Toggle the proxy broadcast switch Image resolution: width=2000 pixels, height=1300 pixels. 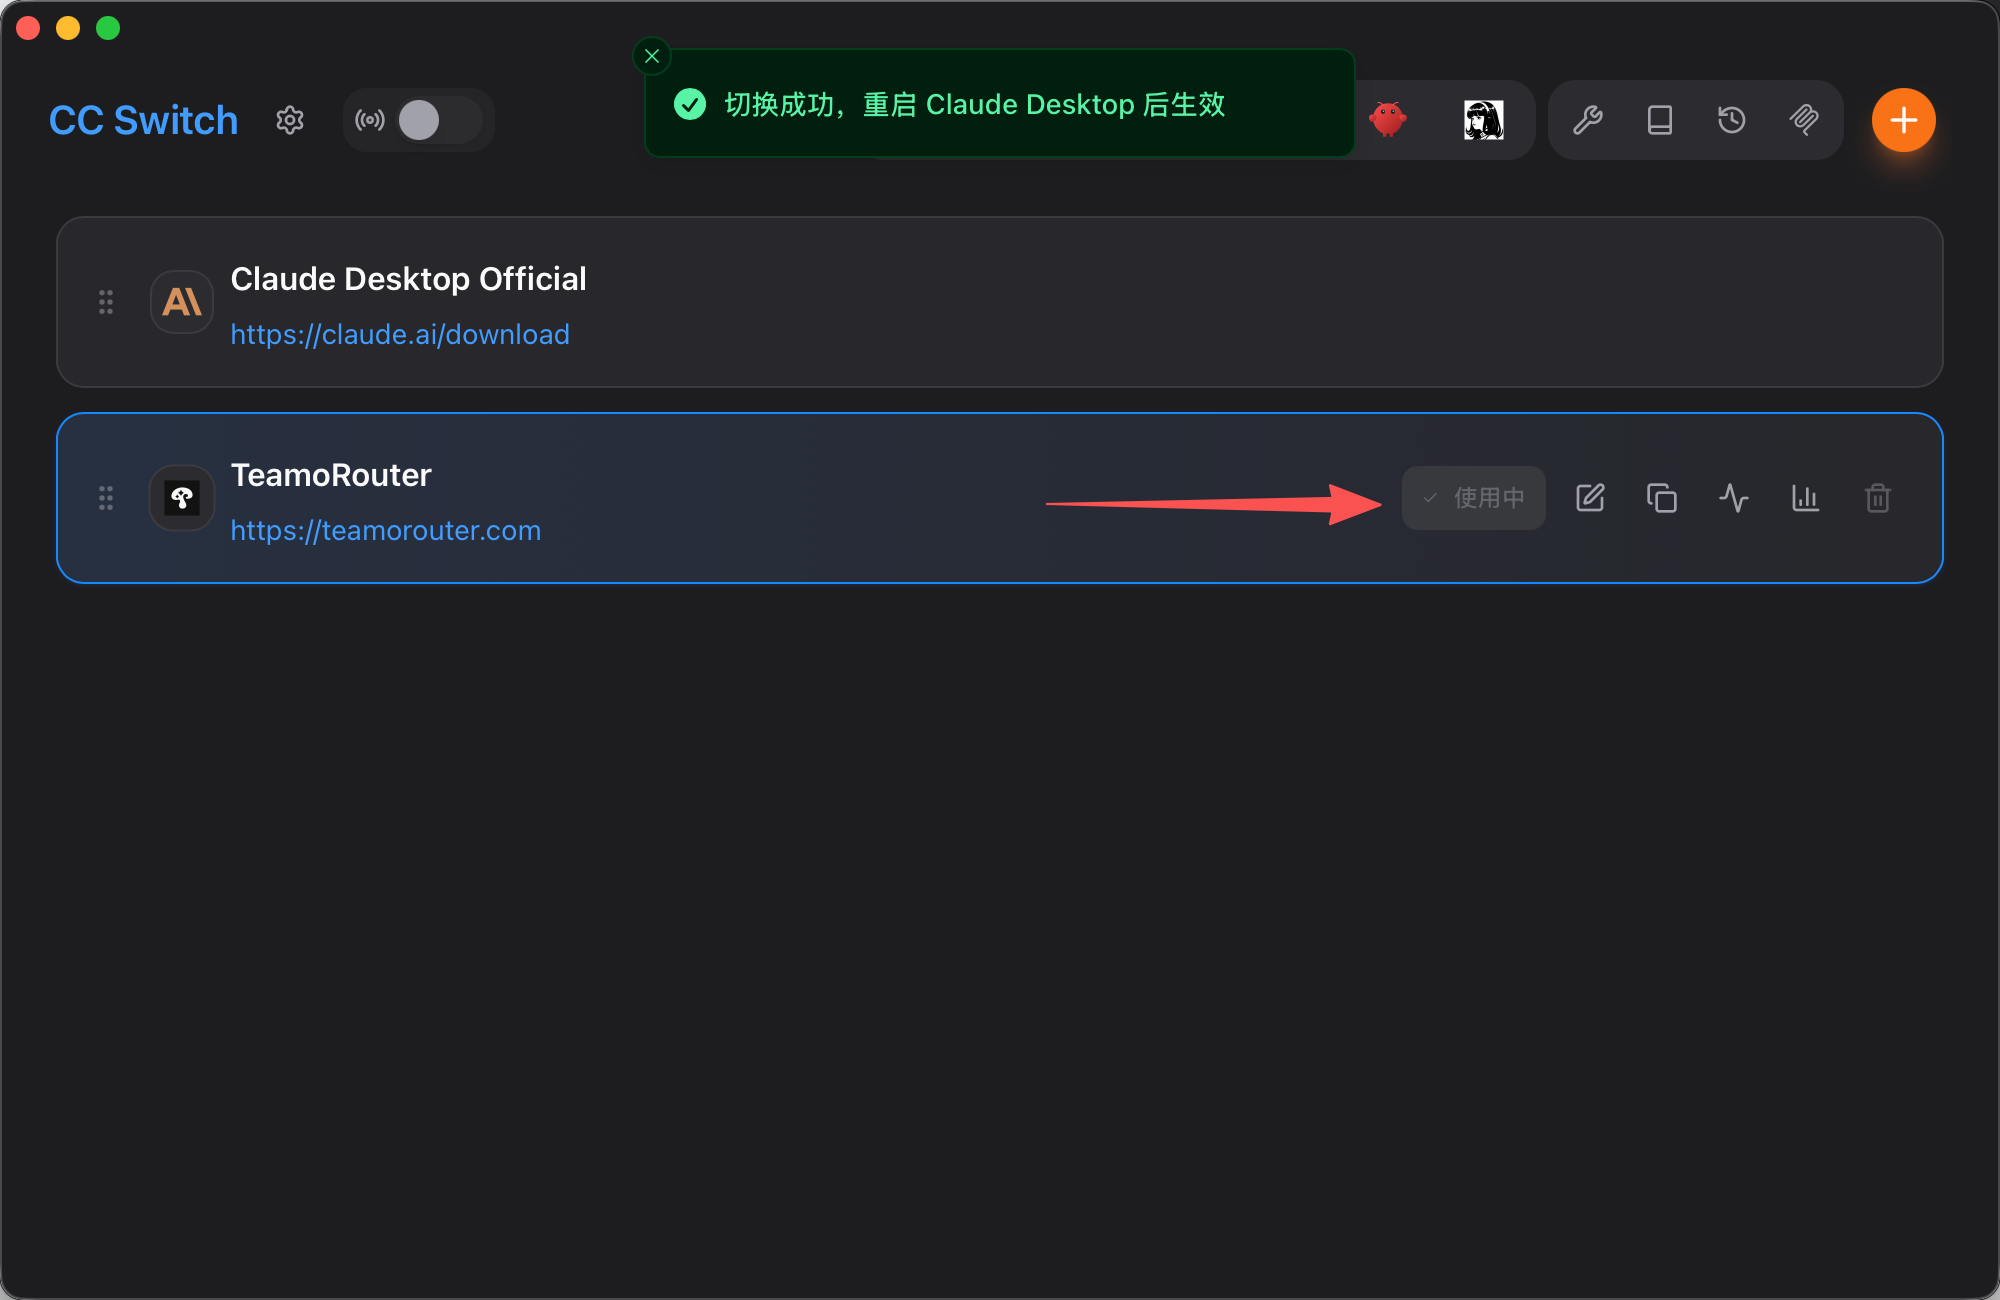pos(440,120)
